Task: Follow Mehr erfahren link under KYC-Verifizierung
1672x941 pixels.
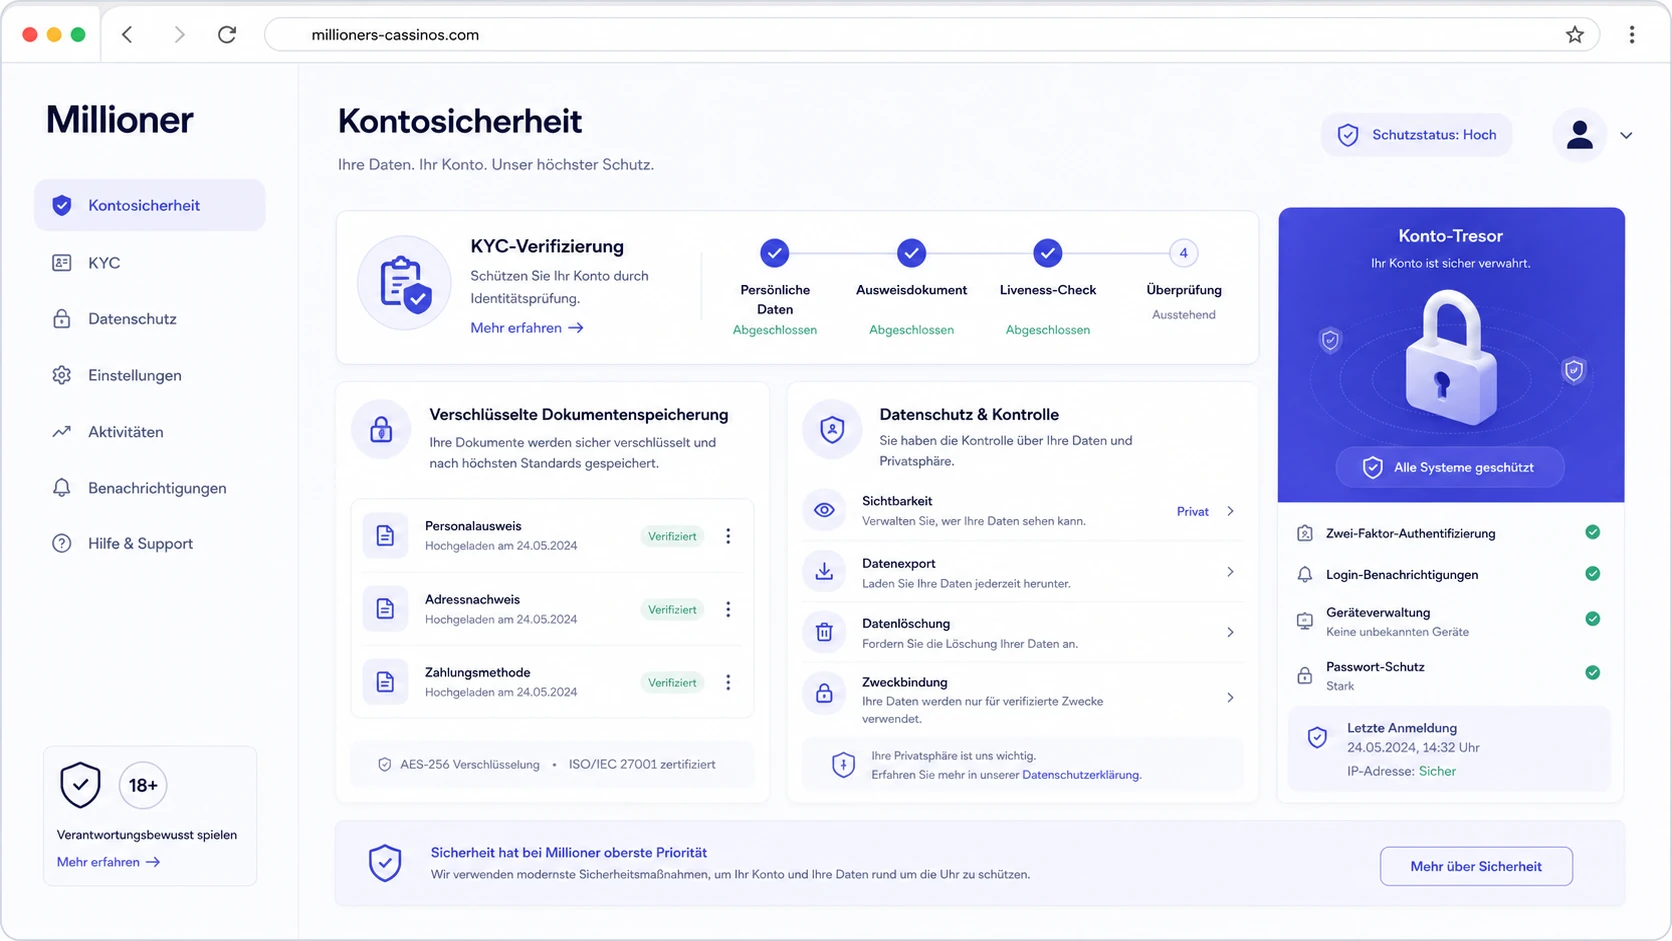Action: 527,328
